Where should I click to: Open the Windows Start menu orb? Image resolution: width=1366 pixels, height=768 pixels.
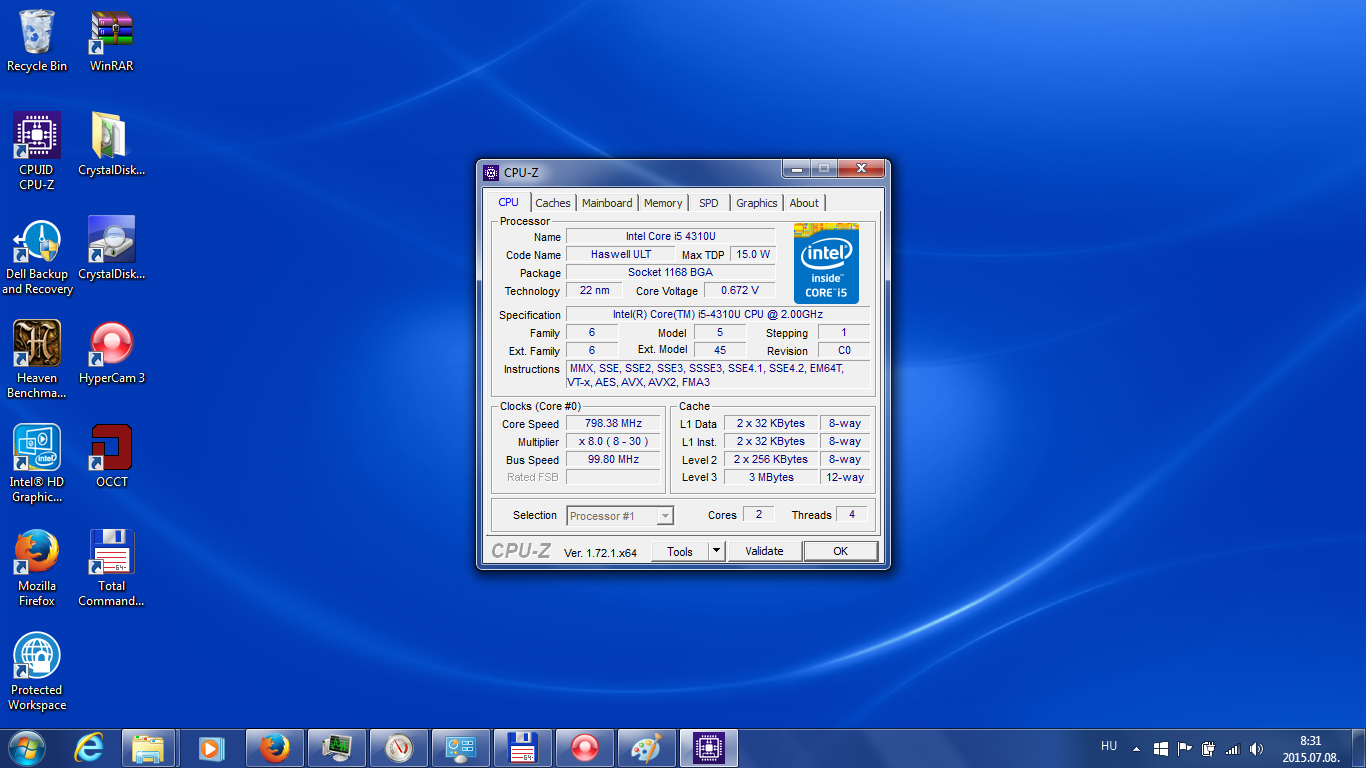pos(26,748)
